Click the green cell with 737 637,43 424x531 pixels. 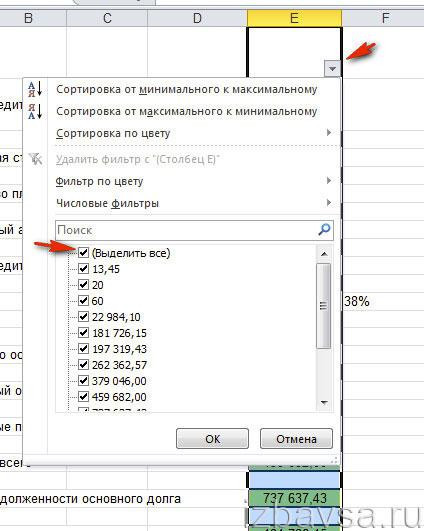294,498
